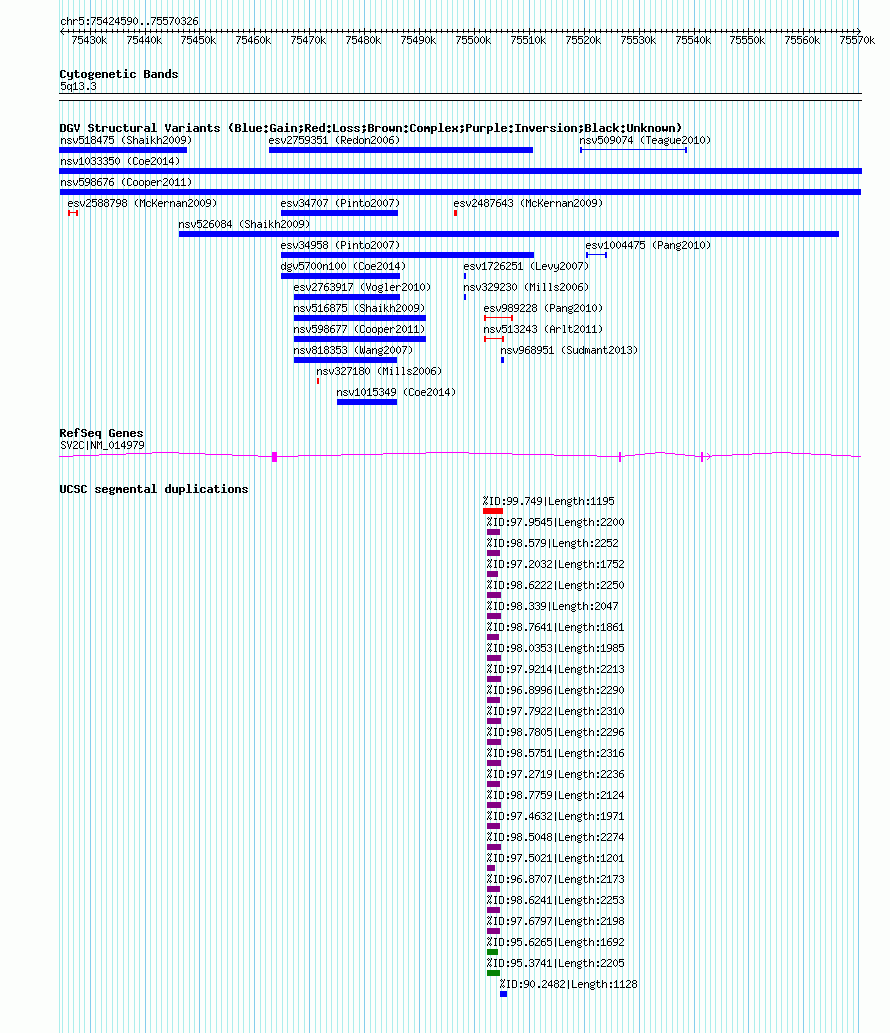Click the Cytogenetic Bands track title
The height and width of the screenshot is (1033, 890).
[119, 74]
